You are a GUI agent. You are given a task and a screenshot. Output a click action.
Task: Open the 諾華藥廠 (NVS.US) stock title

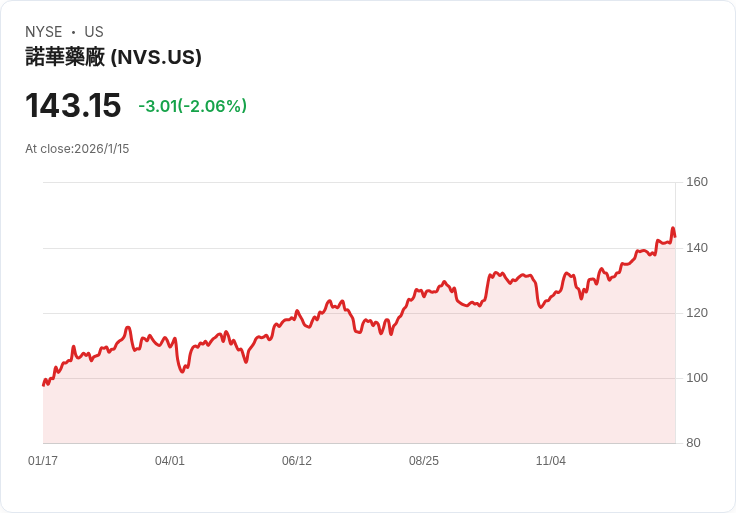[x=113, y=57]
